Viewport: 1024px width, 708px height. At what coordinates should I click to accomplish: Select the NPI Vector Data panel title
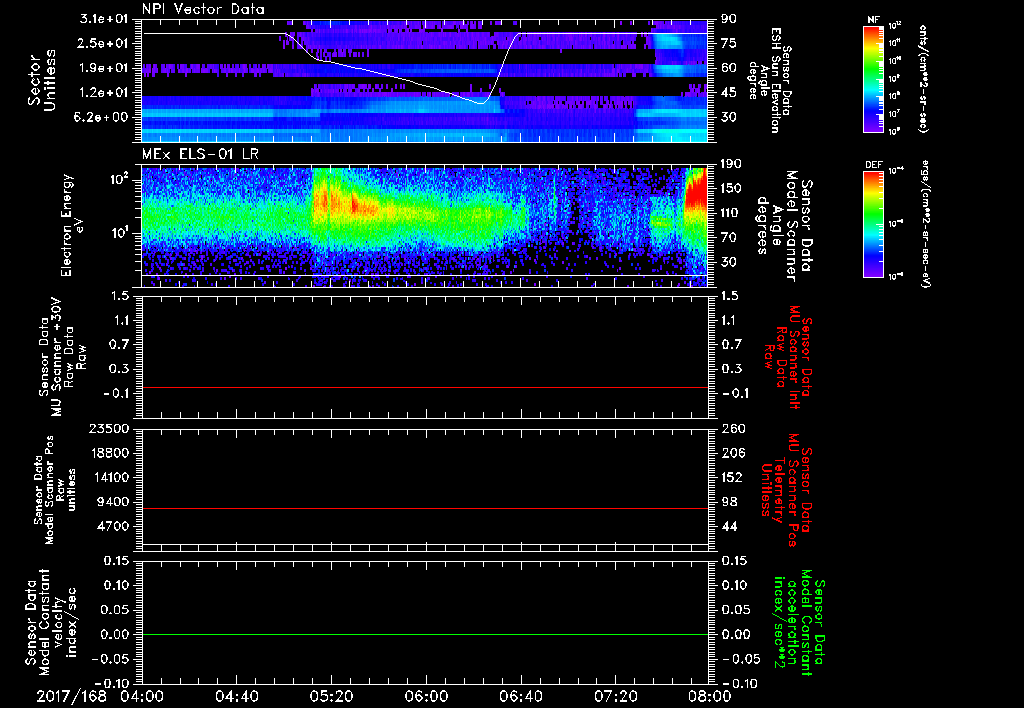pos(204,9)
